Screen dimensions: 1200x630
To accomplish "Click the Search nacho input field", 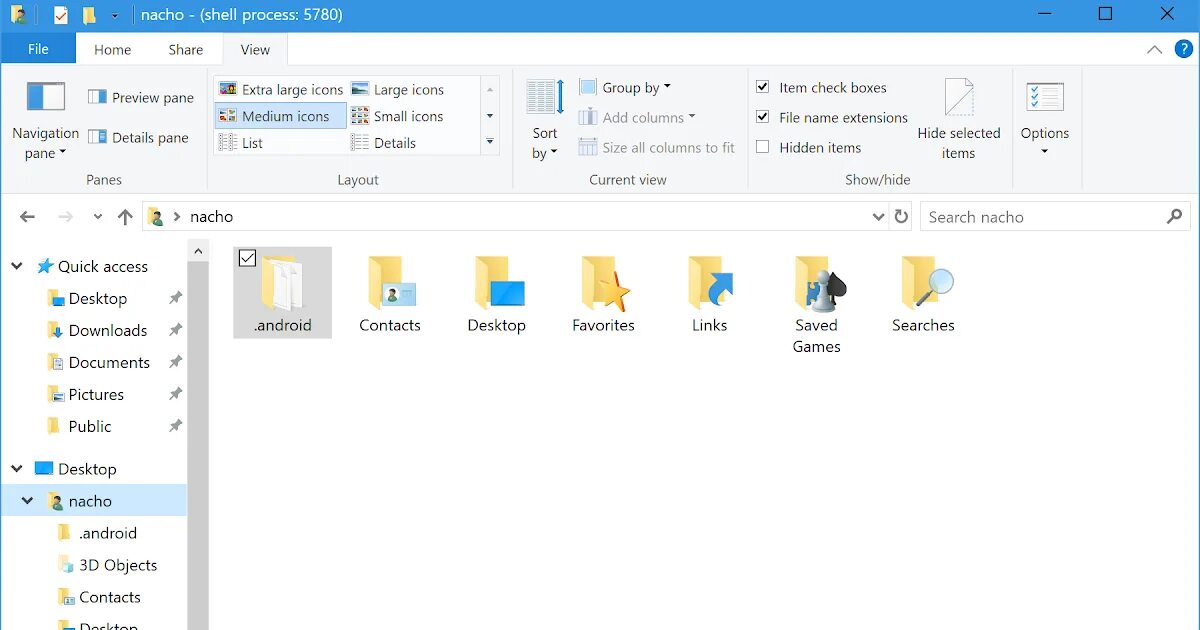I will 1042,217.
